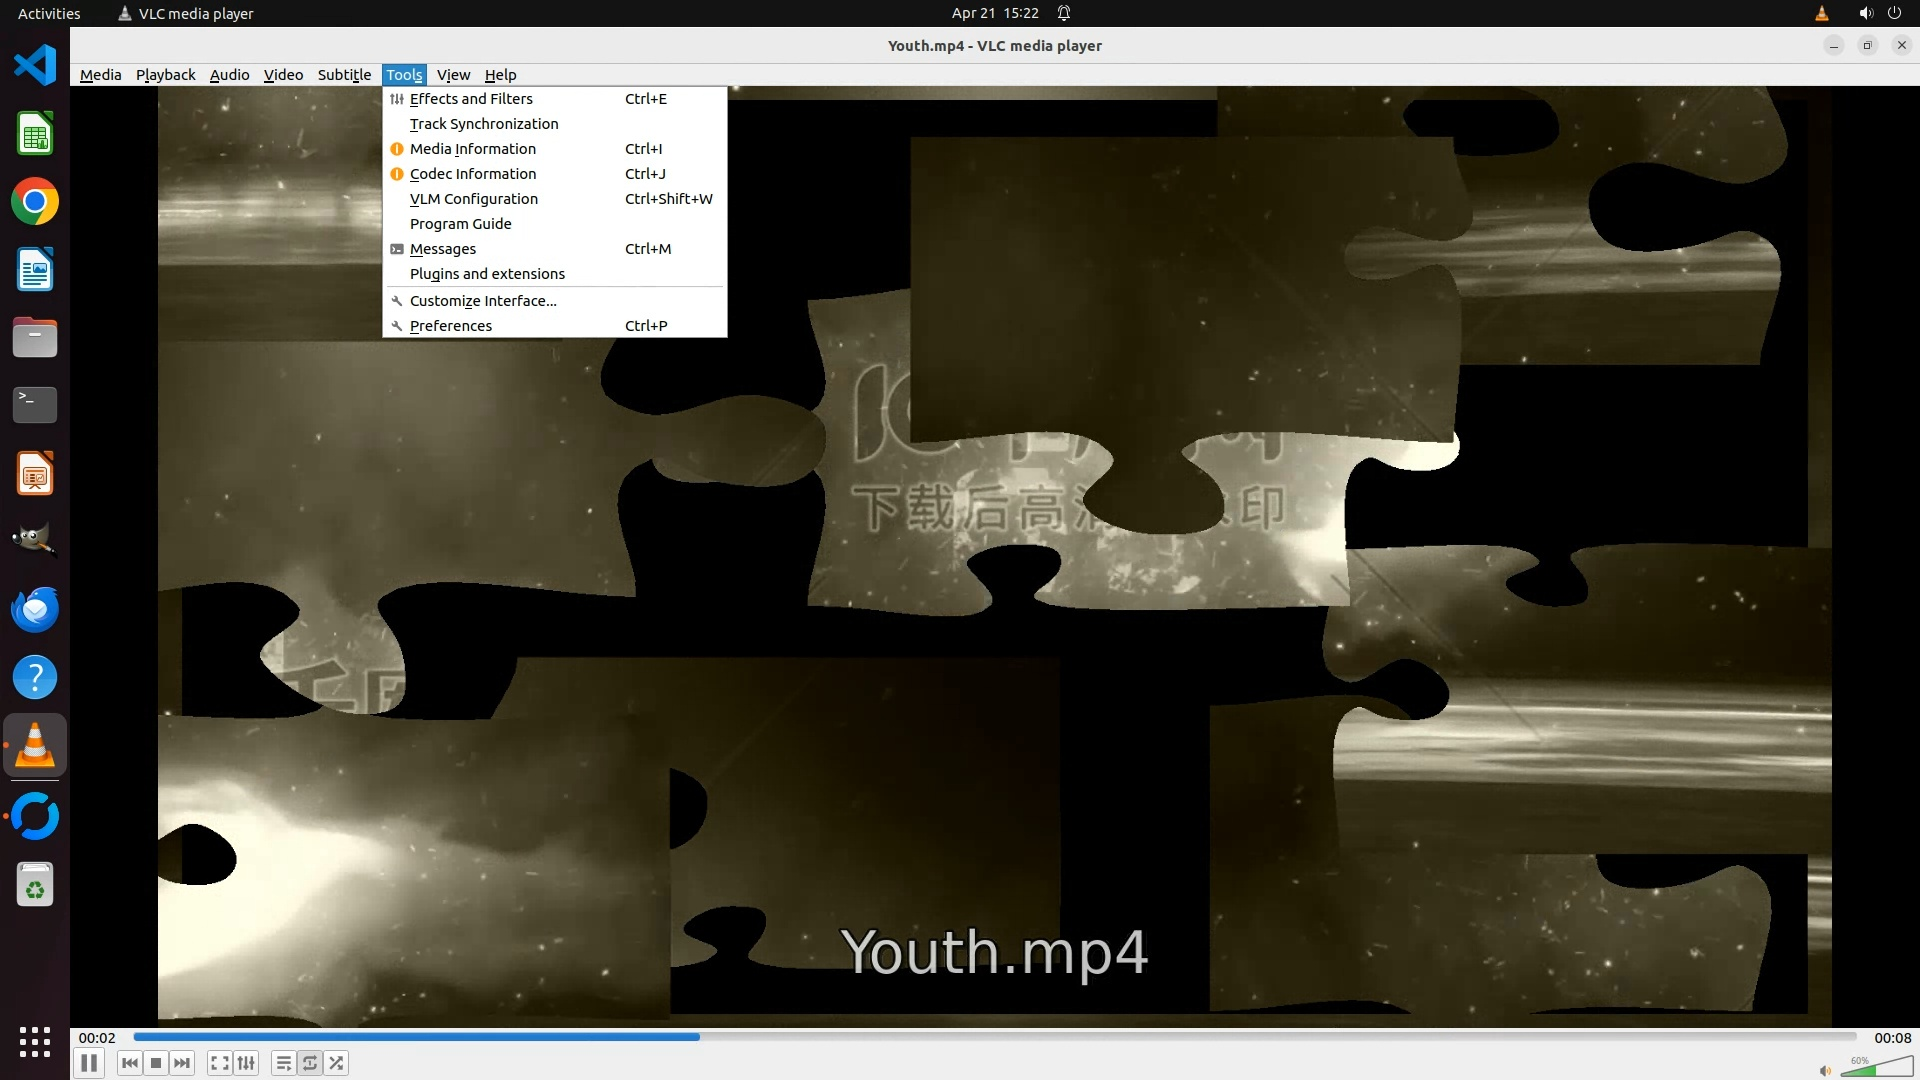Image resolution: width=1920 pixels, height=1080 pixels.
Task: Adjust the volume slider at 60%
Action: (x=1876, y=1069)
